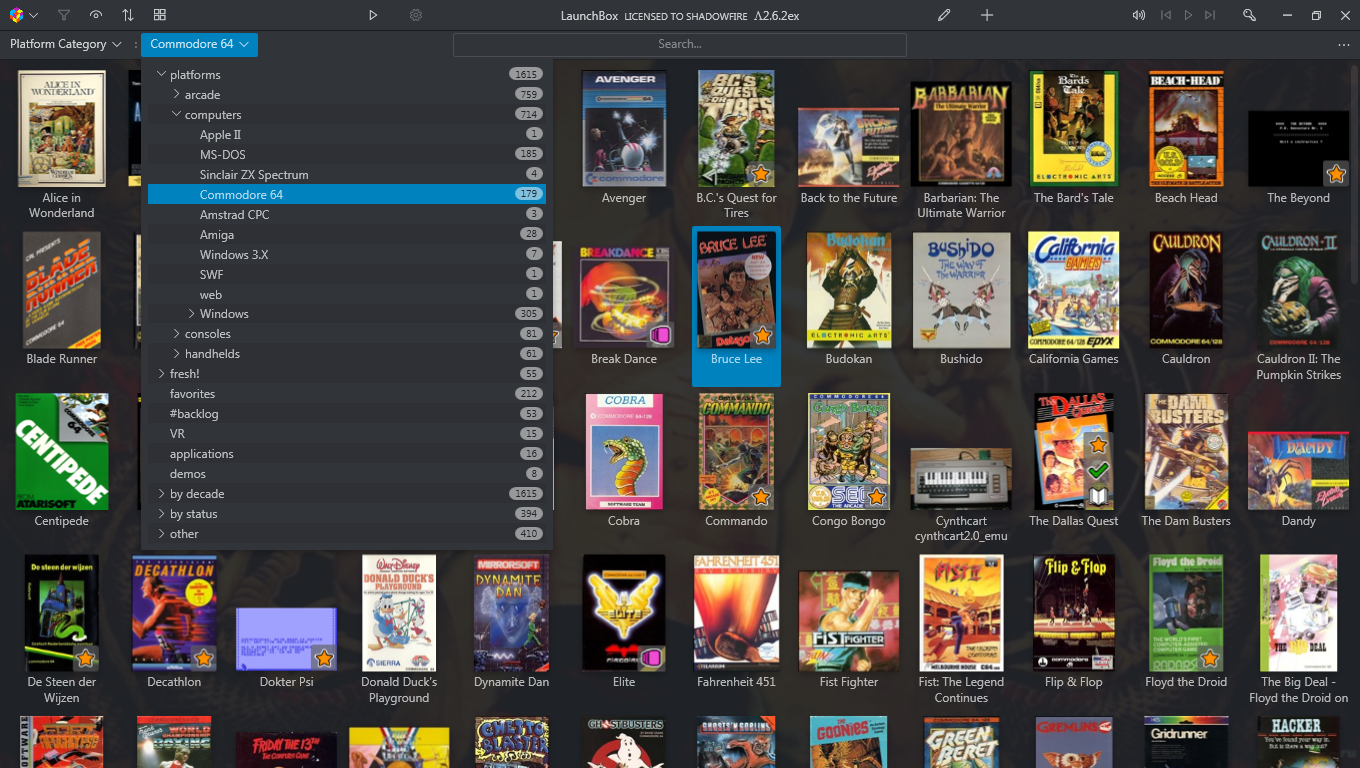Open the three-dot more options menu
The image size is (1360, 768).
click(1343, 44)
